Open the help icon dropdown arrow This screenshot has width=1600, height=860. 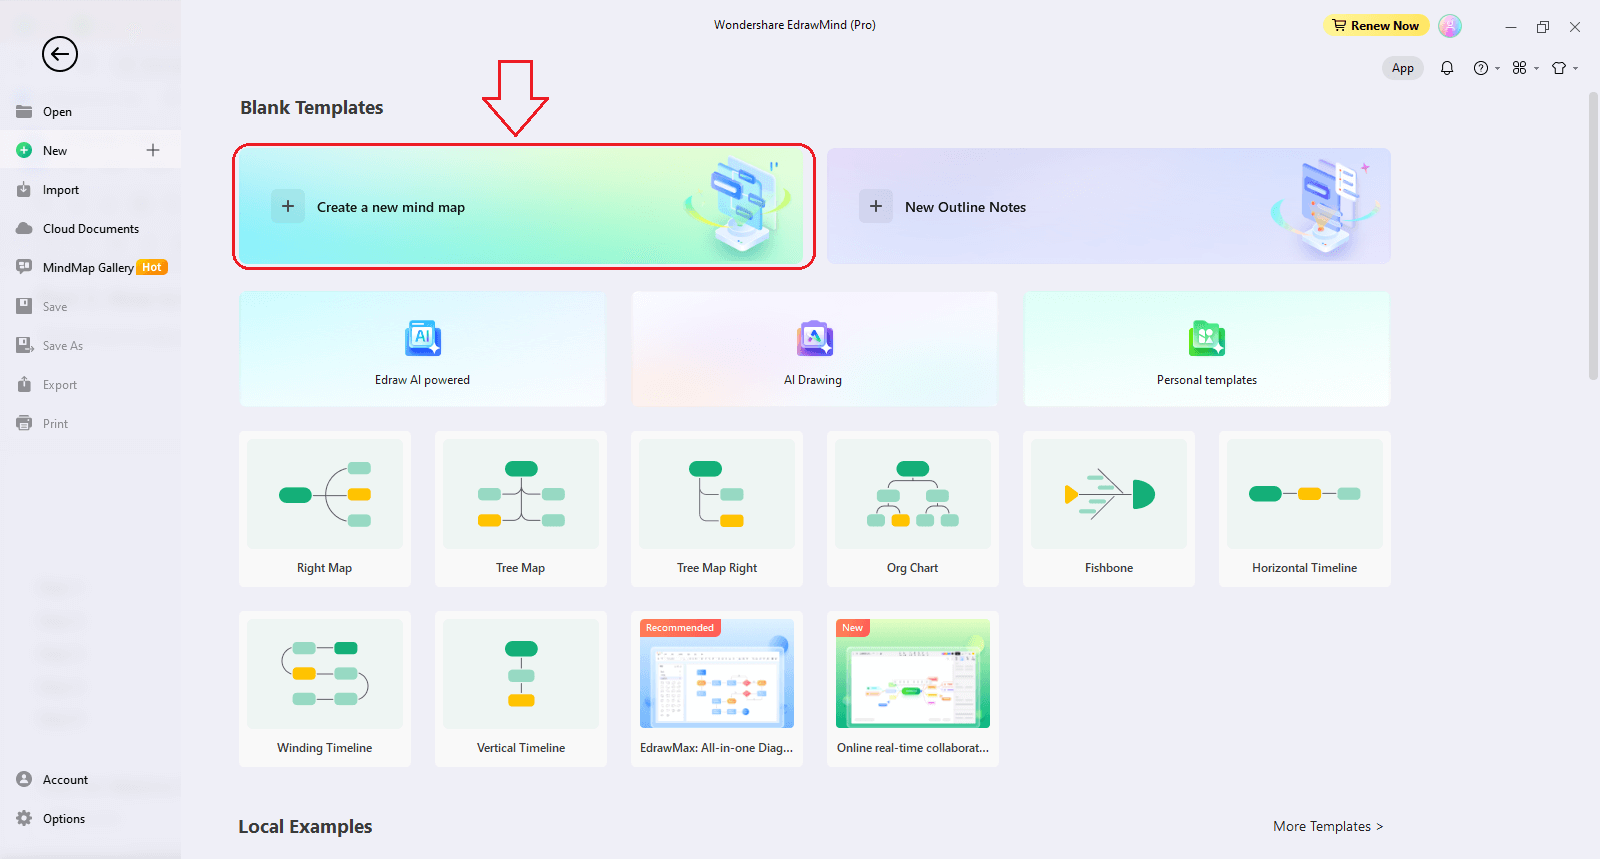(1497, 69)
